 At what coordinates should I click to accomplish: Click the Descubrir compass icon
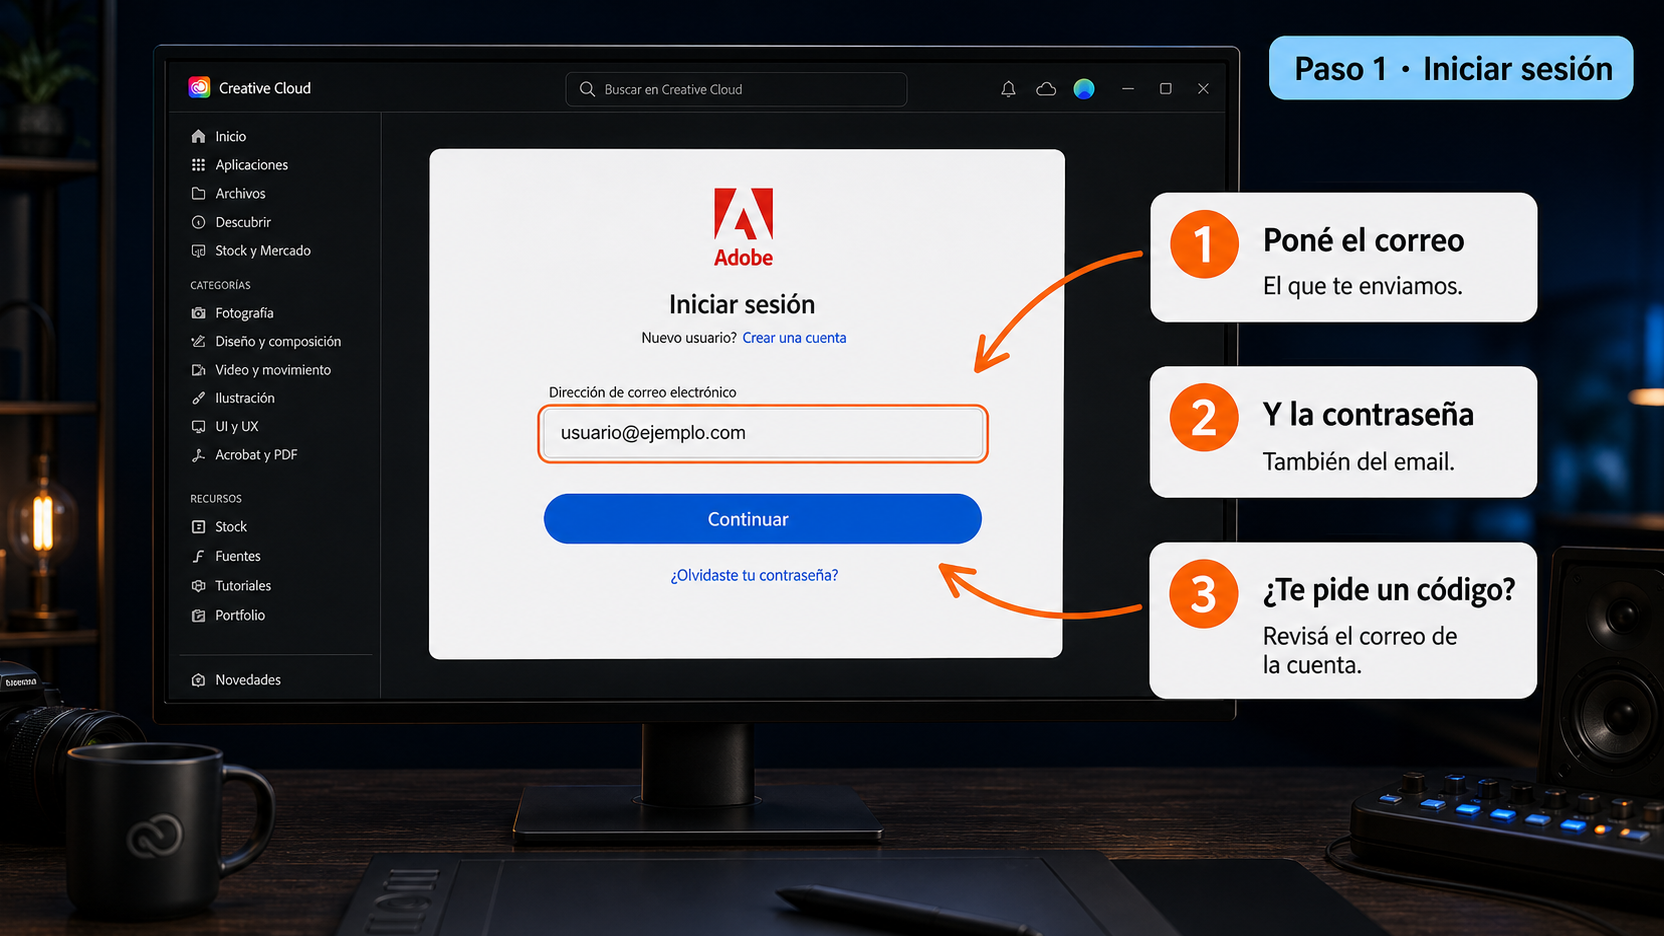pyautogui.click(x=198, y=222)
